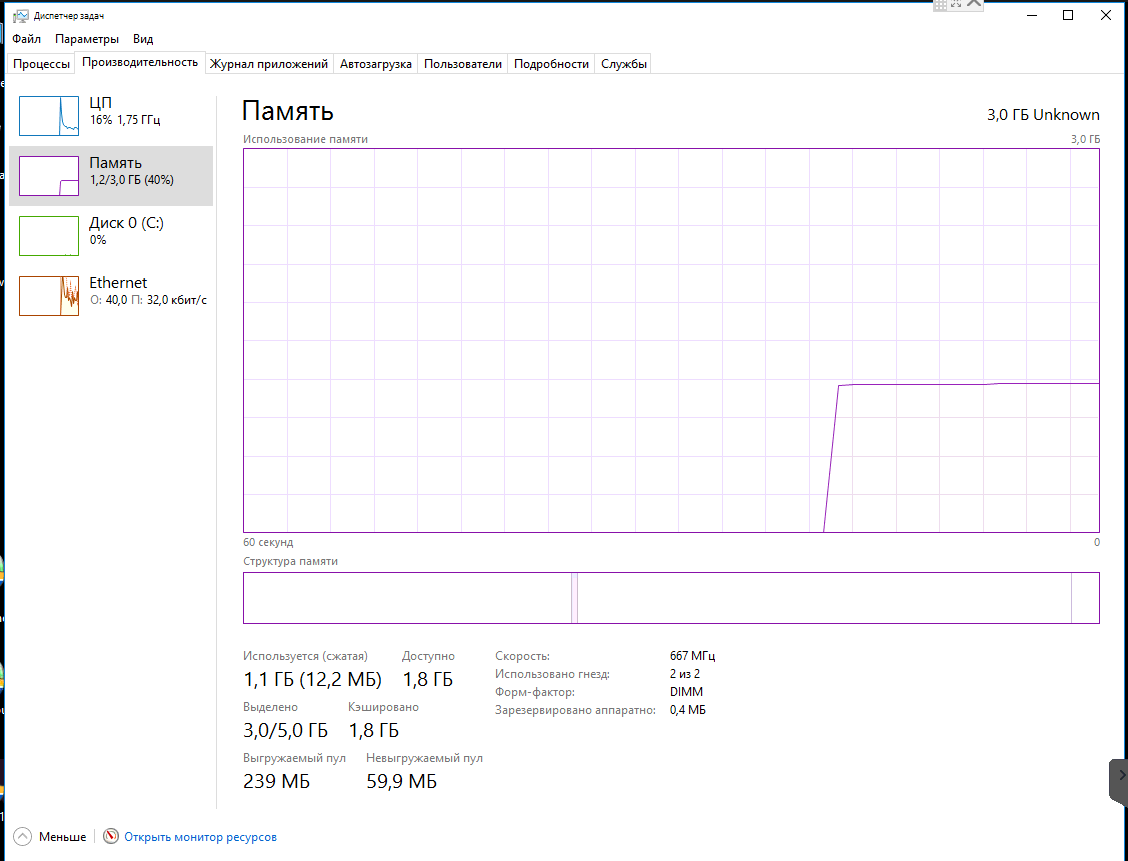Click the resource monitor icon at bottom
1128x861 pixels.
(111, 837)
